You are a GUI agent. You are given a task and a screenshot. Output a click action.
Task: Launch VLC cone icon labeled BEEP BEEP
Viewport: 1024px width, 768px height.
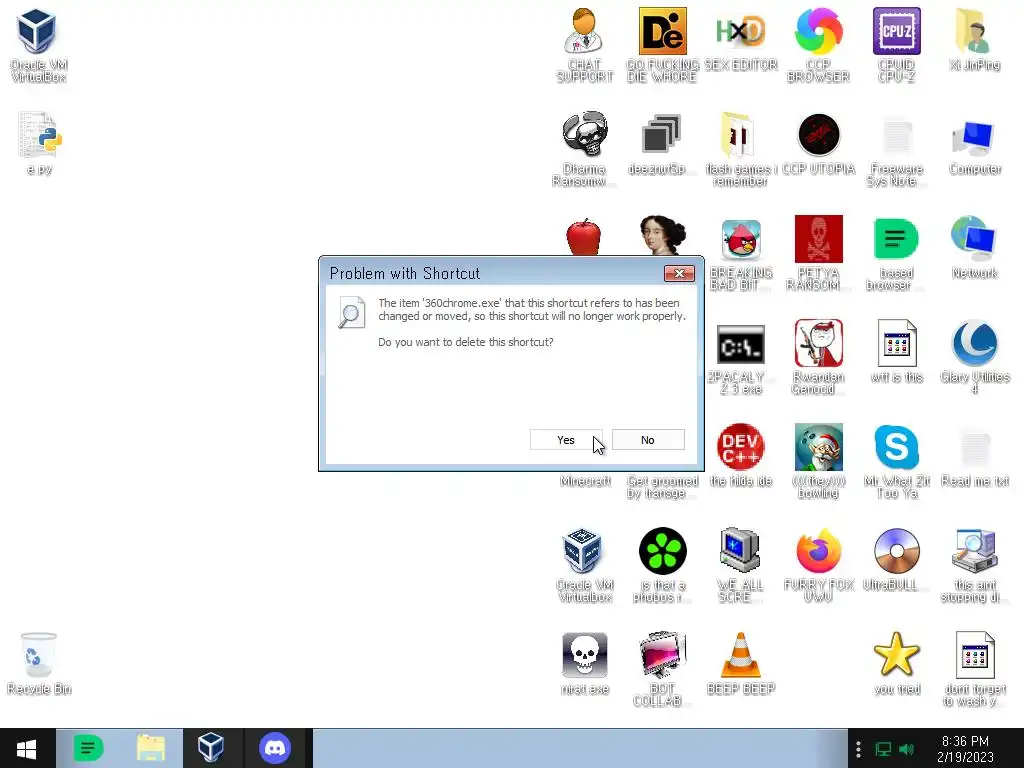(741, 664)
